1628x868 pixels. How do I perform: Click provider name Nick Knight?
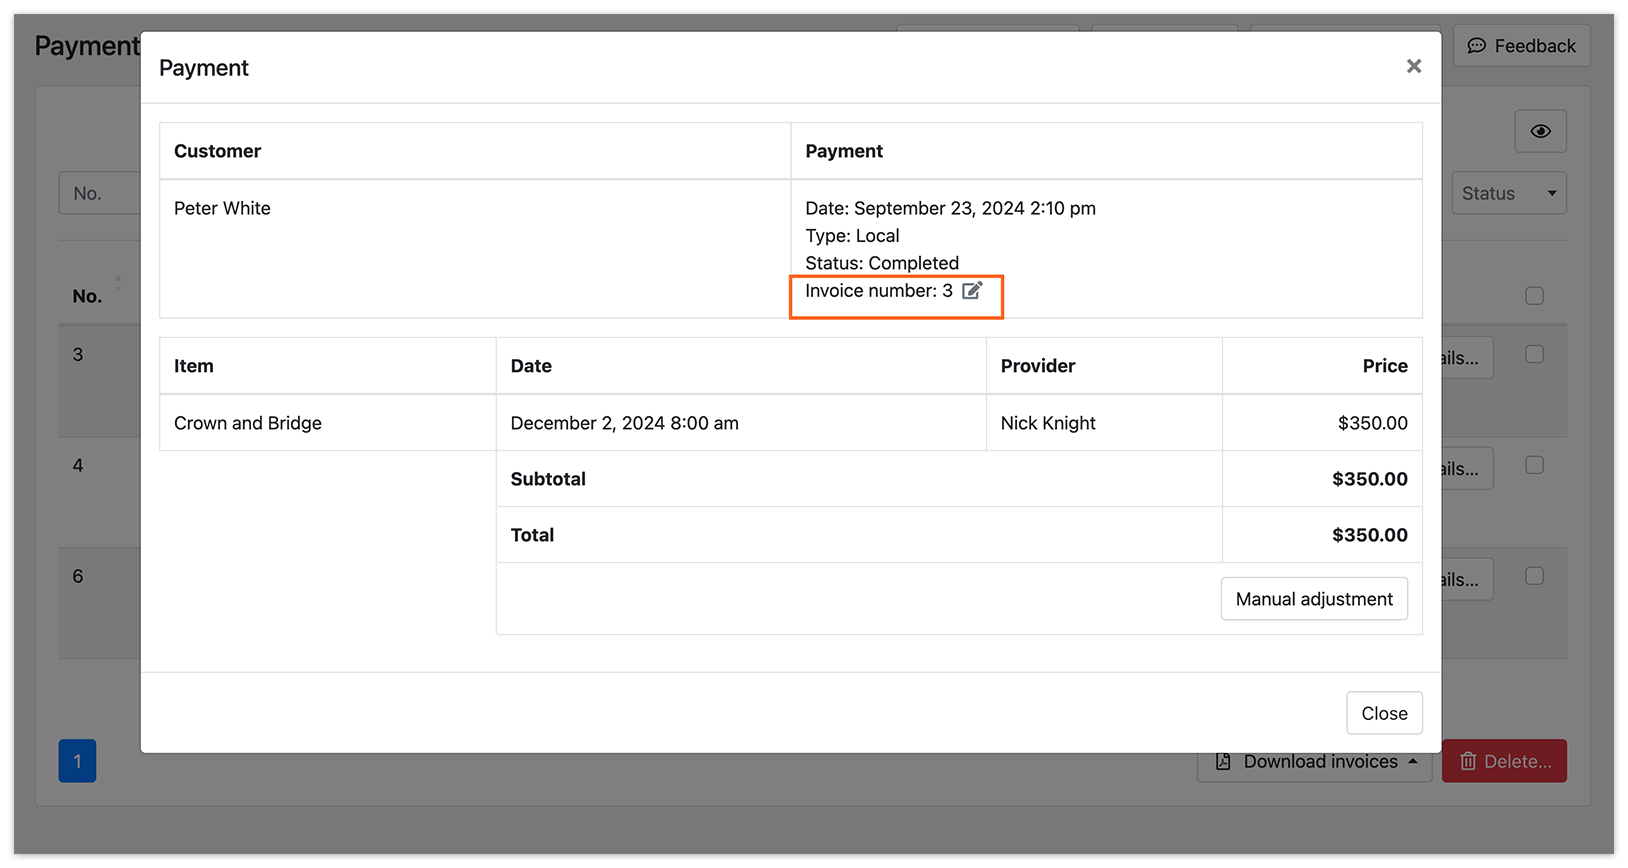coord(1048,423)
